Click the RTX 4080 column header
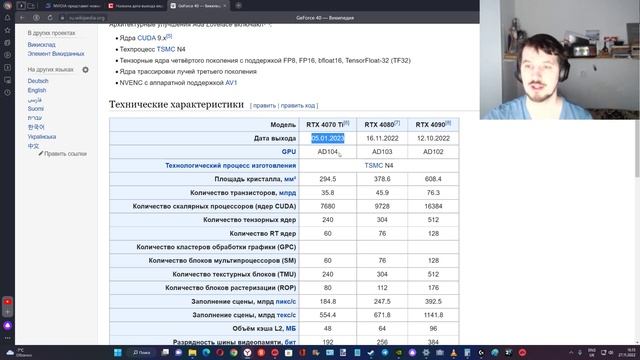The width and height of the screenshot is (640, 360). click(x=382, y=124)
